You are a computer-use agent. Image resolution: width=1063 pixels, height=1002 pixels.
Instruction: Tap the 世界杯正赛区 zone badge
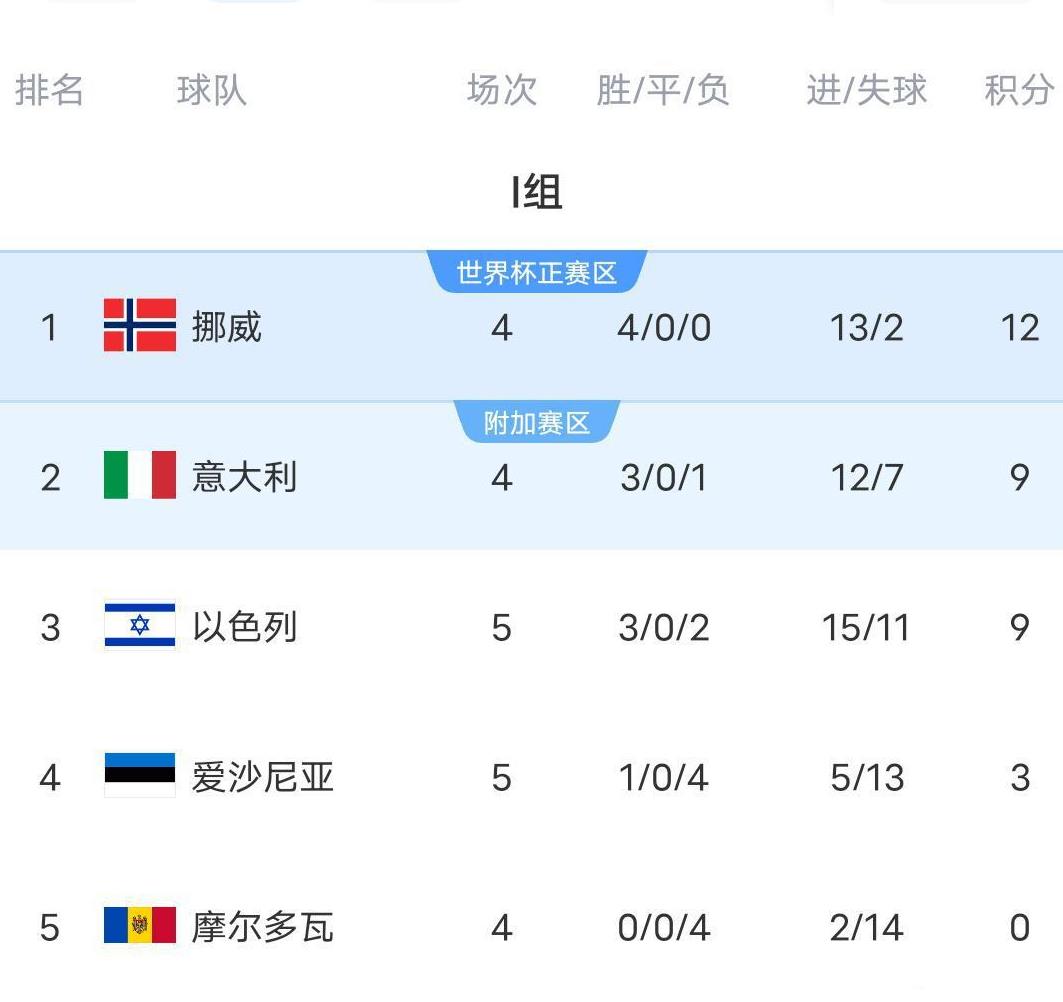tap(537, 273)
